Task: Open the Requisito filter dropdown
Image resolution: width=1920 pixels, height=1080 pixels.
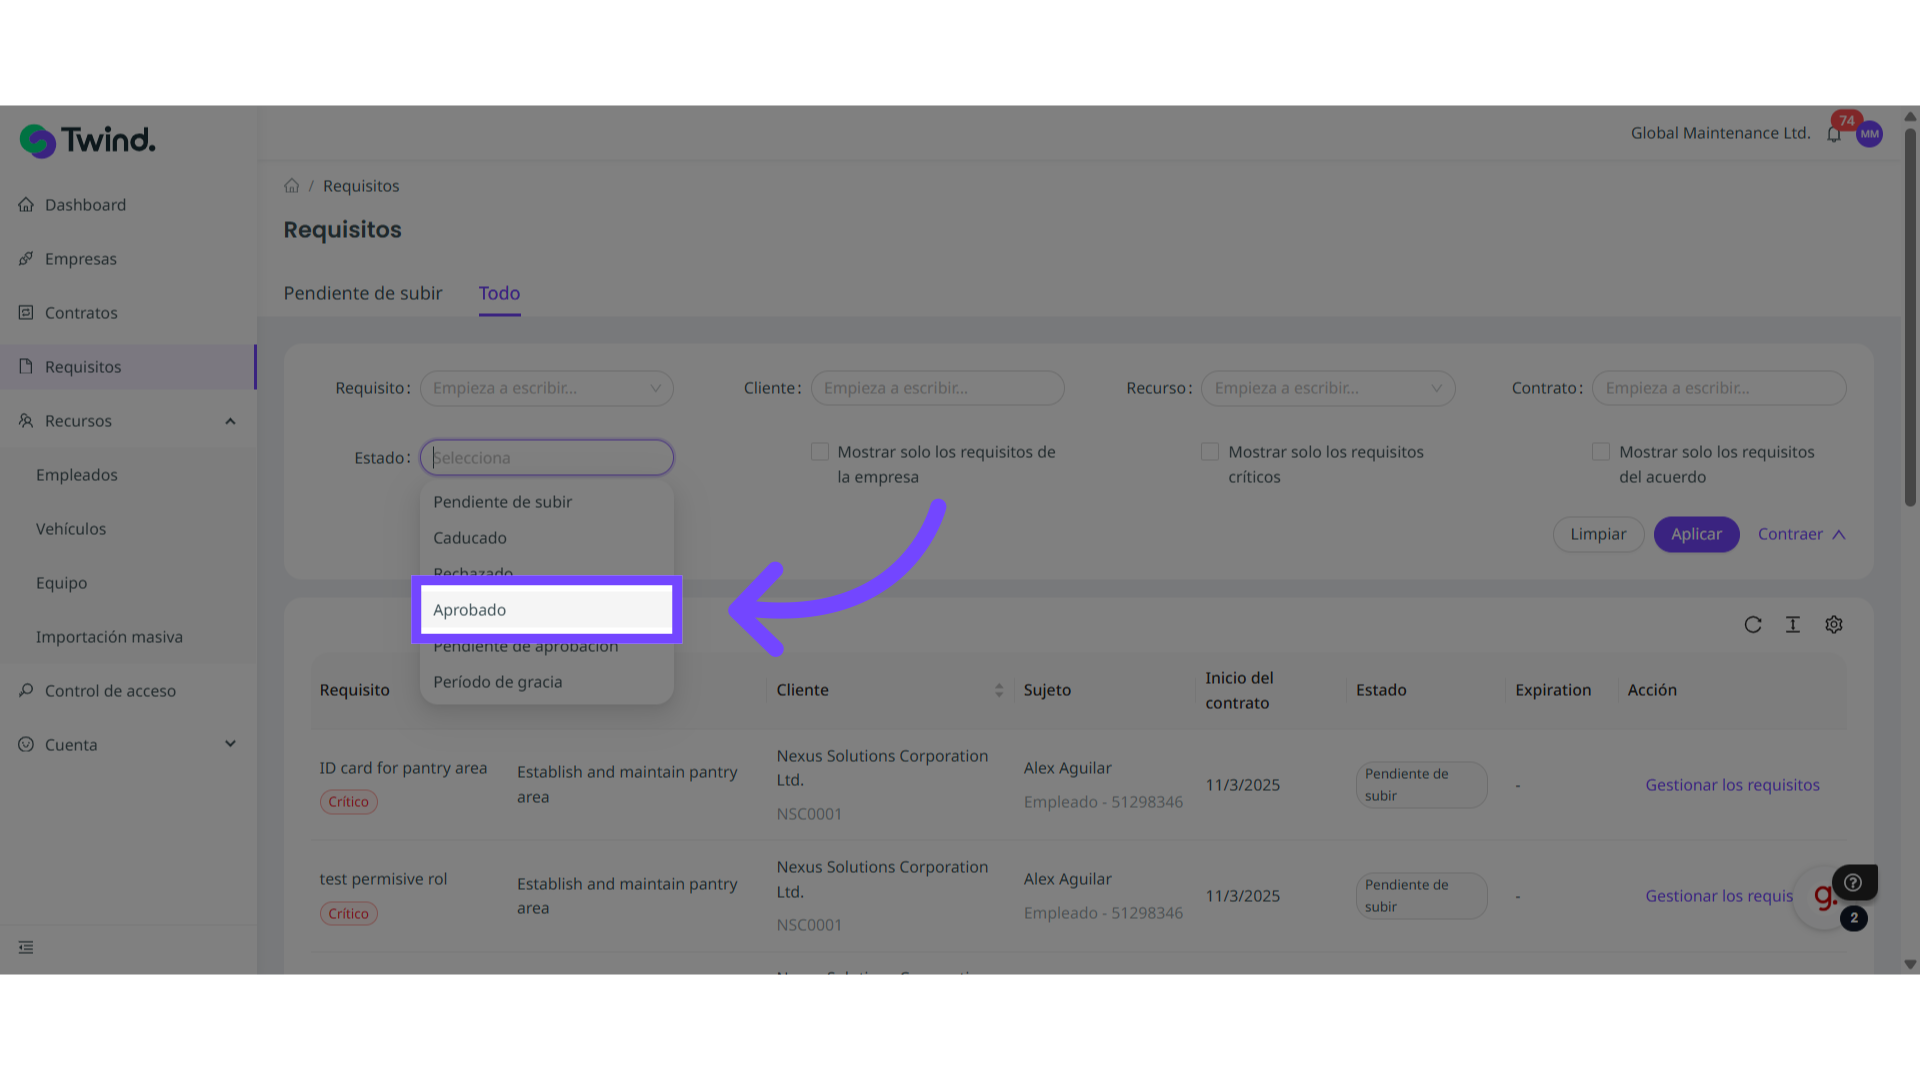Action: point(546,388)
